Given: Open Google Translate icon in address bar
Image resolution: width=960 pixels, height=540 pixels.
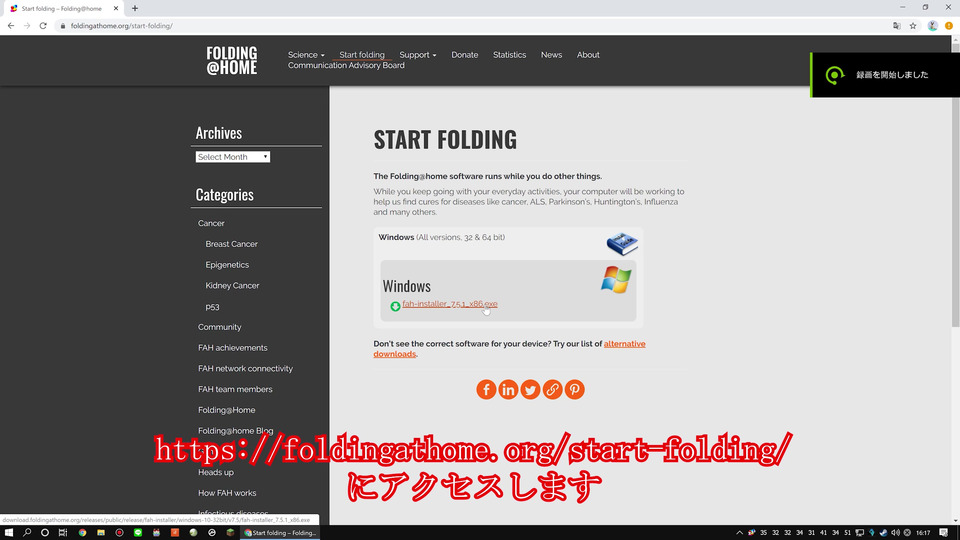Looking at the screenshot, I should click(897, 26).
